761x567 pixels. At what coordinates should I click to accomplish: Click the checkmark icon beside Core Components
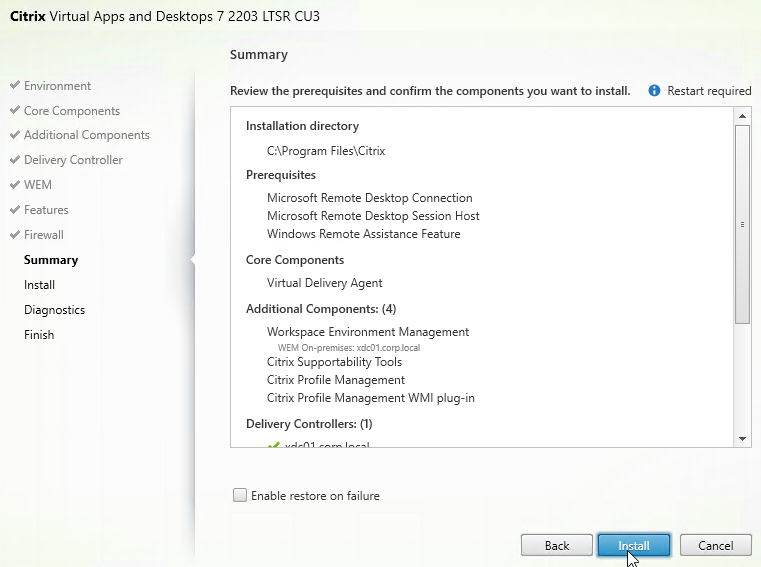[x=15, y=110]
